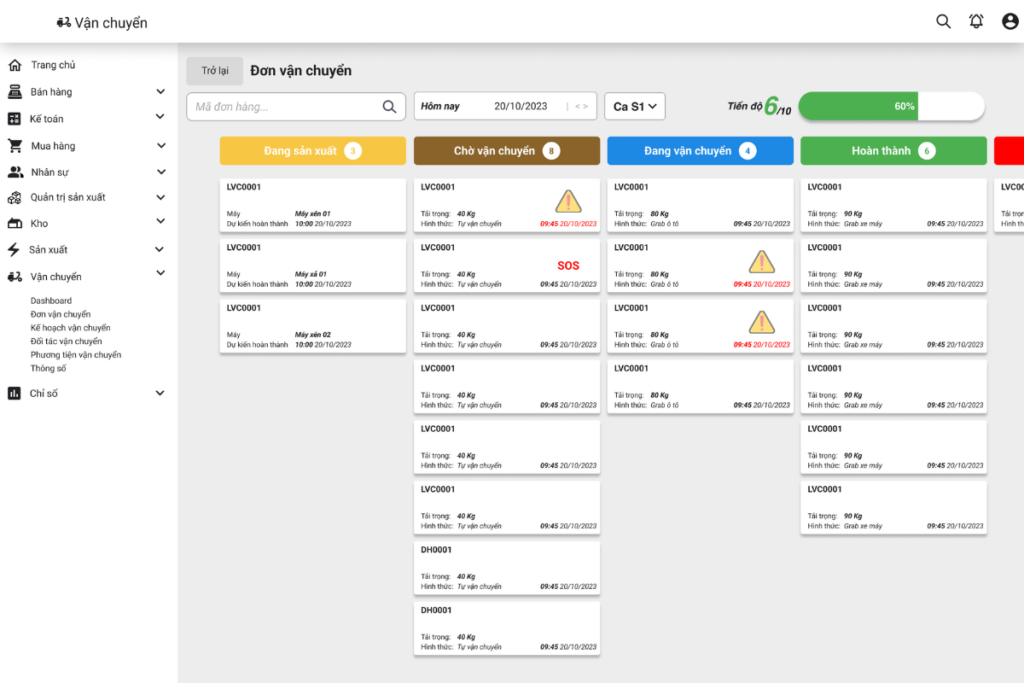Click the search icon inside Mã đơn hàng field
The image size is (1024, 683).
coord(389,107)
